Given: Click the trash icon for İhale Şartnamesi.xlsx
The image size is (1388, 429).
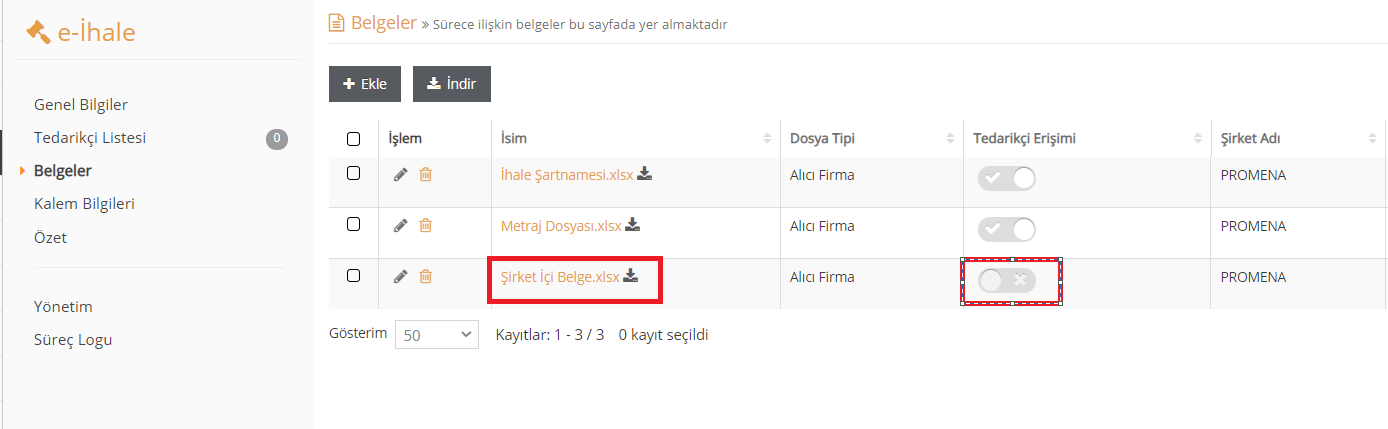Looking at the screenshot, I should click(x=425, y=175).
